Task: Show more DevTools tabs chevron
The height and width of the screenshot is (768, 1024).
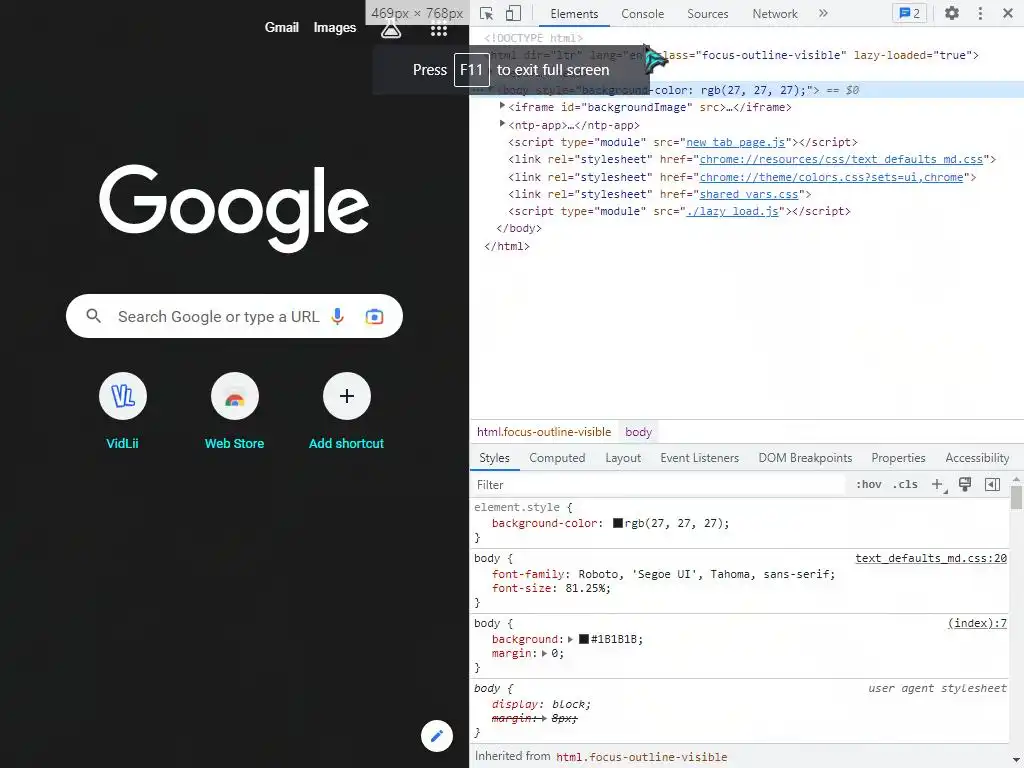Action: click(x=824, y=13)
